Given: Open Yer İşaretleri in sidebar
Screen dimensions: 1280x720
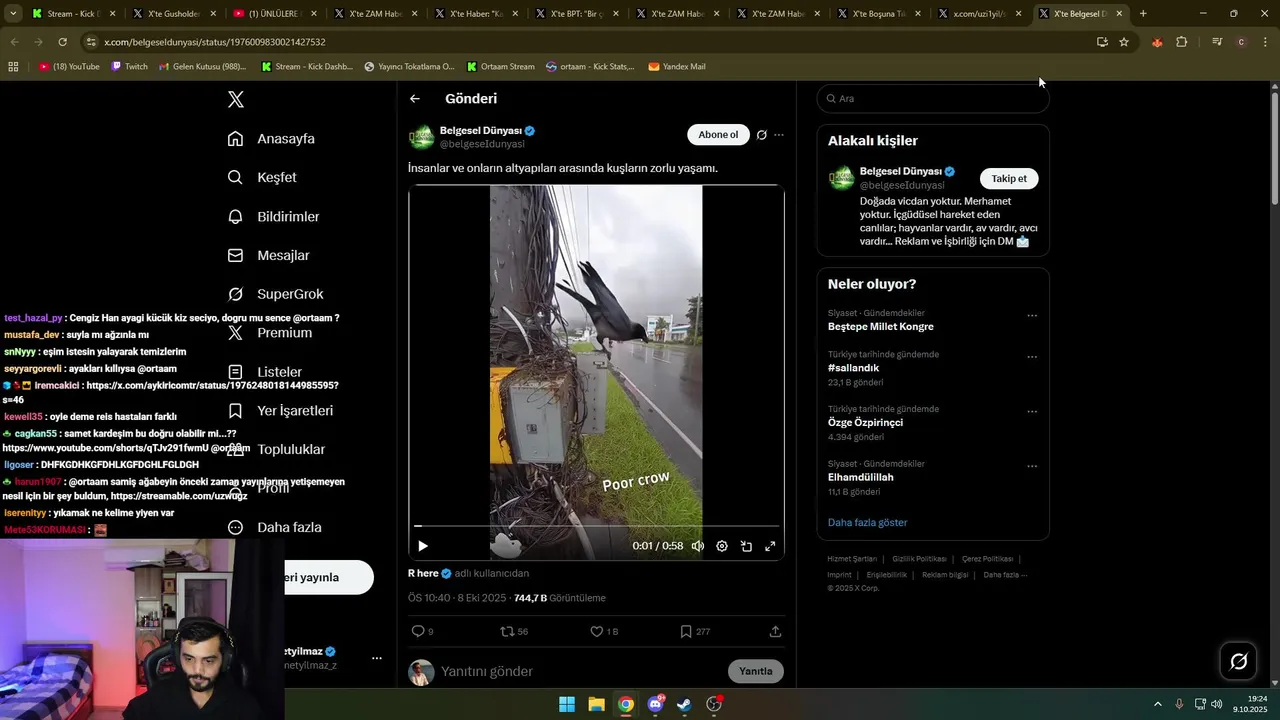Looking at the screenshot, I should (295, 411).
